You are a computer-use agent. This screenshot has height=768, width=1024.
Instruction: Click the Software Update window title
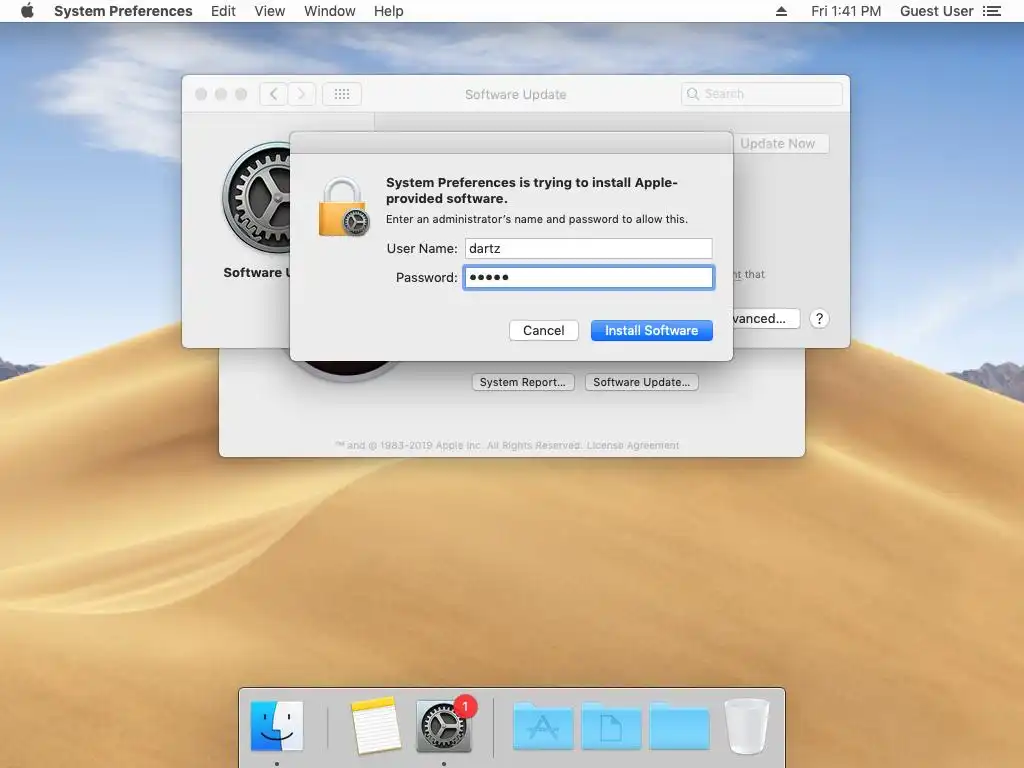(x=515, y=94)
